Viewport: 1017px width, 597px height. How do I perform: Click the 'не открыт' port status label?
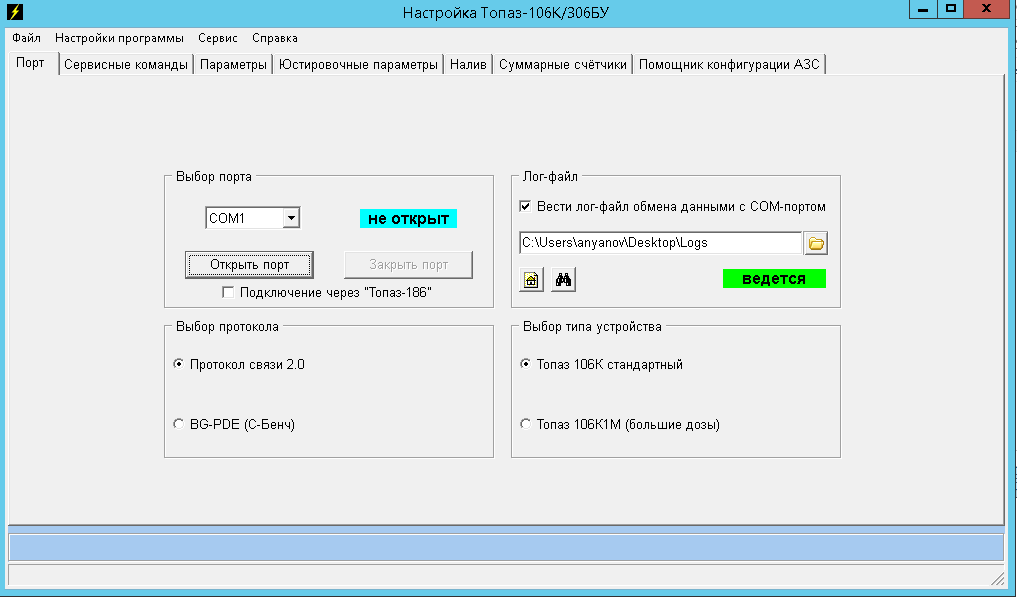tap(409, 219)
